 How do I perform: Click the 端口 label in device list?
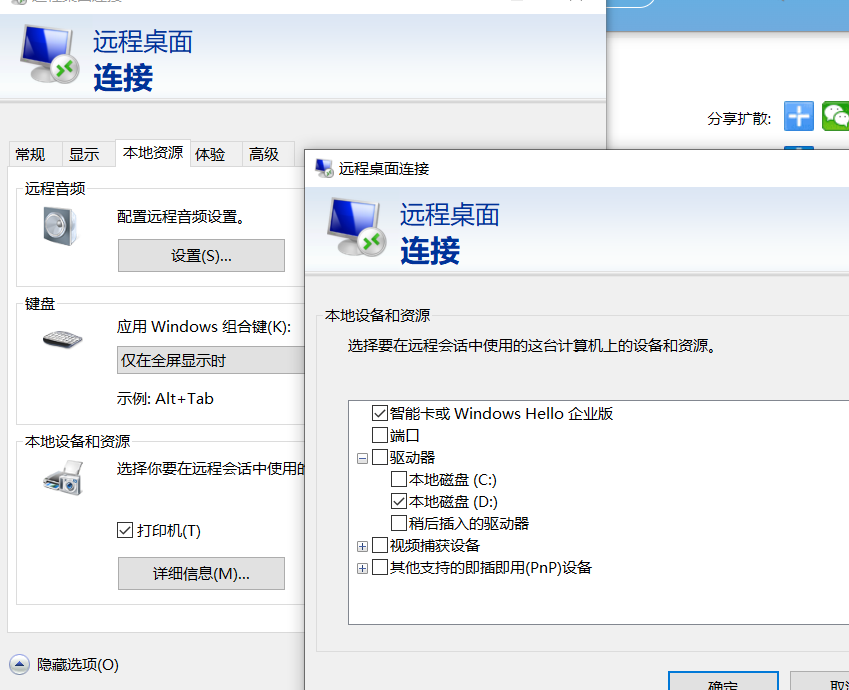pyautogui.click(x=404, y=435)
